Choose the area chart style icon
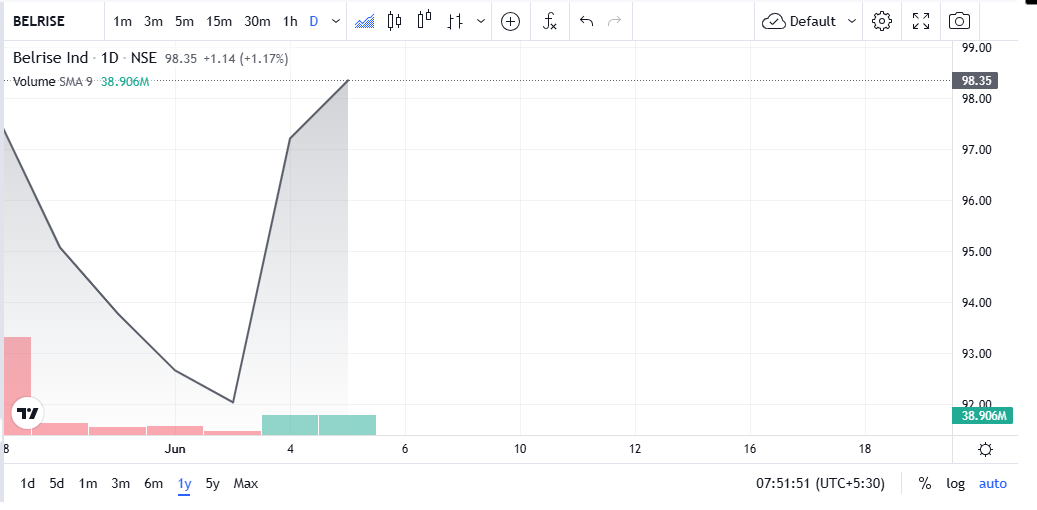 point(364,21)
